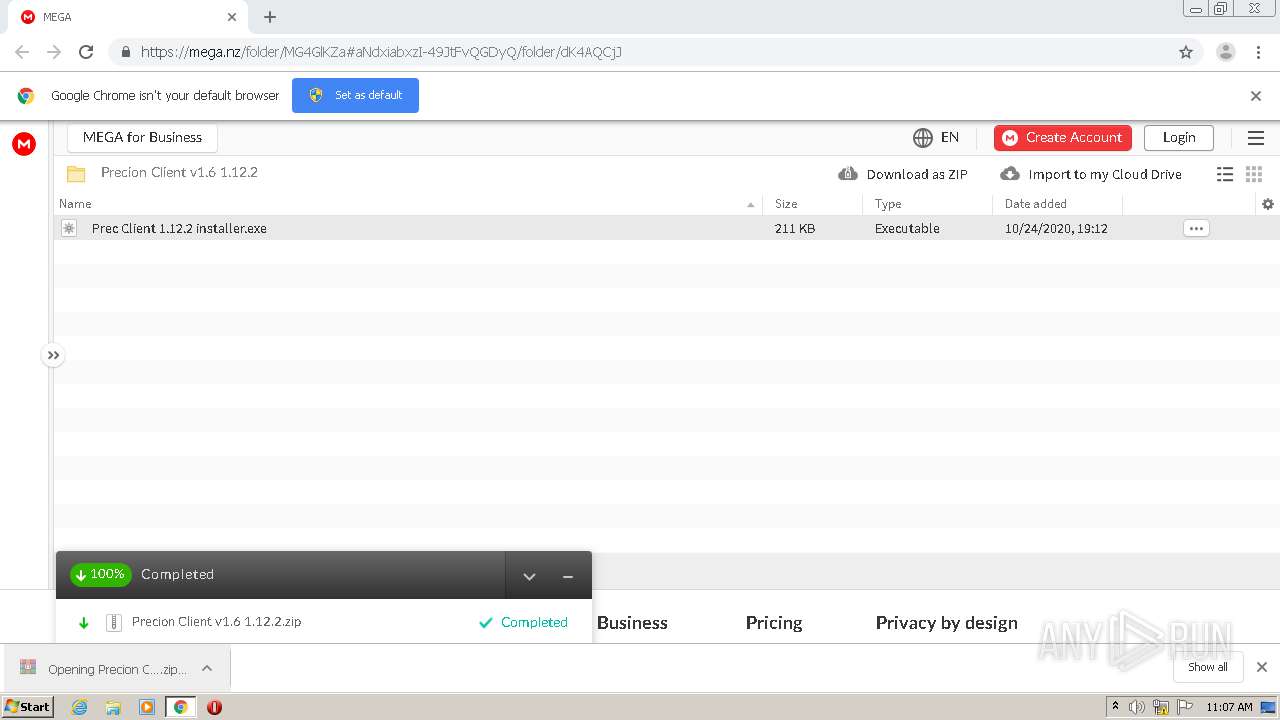Click the Login button
The height and width of the screenshot is (720, 1280).
click(x=1179, y=137)
